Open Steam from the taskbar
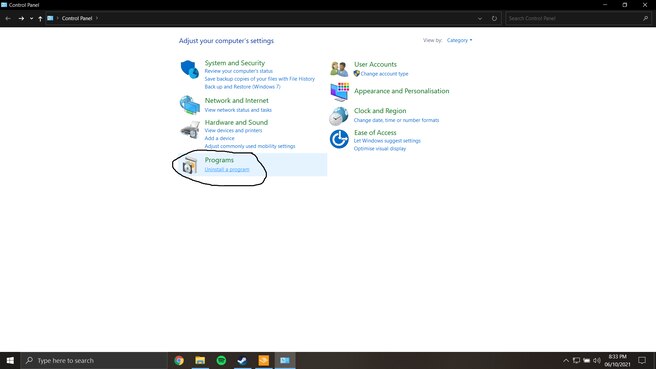This screenshot has height=369, width=656. point(242,361)
